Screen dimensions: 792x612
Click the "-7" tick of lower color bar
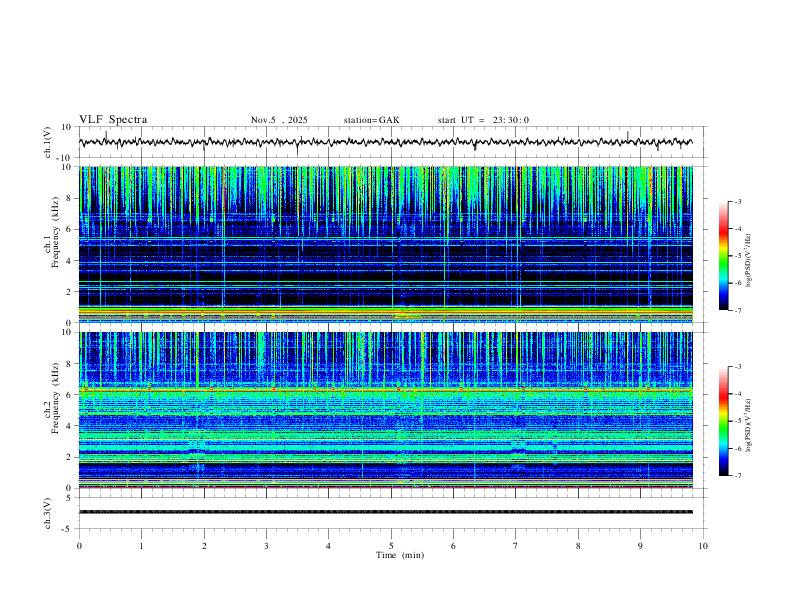(x=737, y=476)
